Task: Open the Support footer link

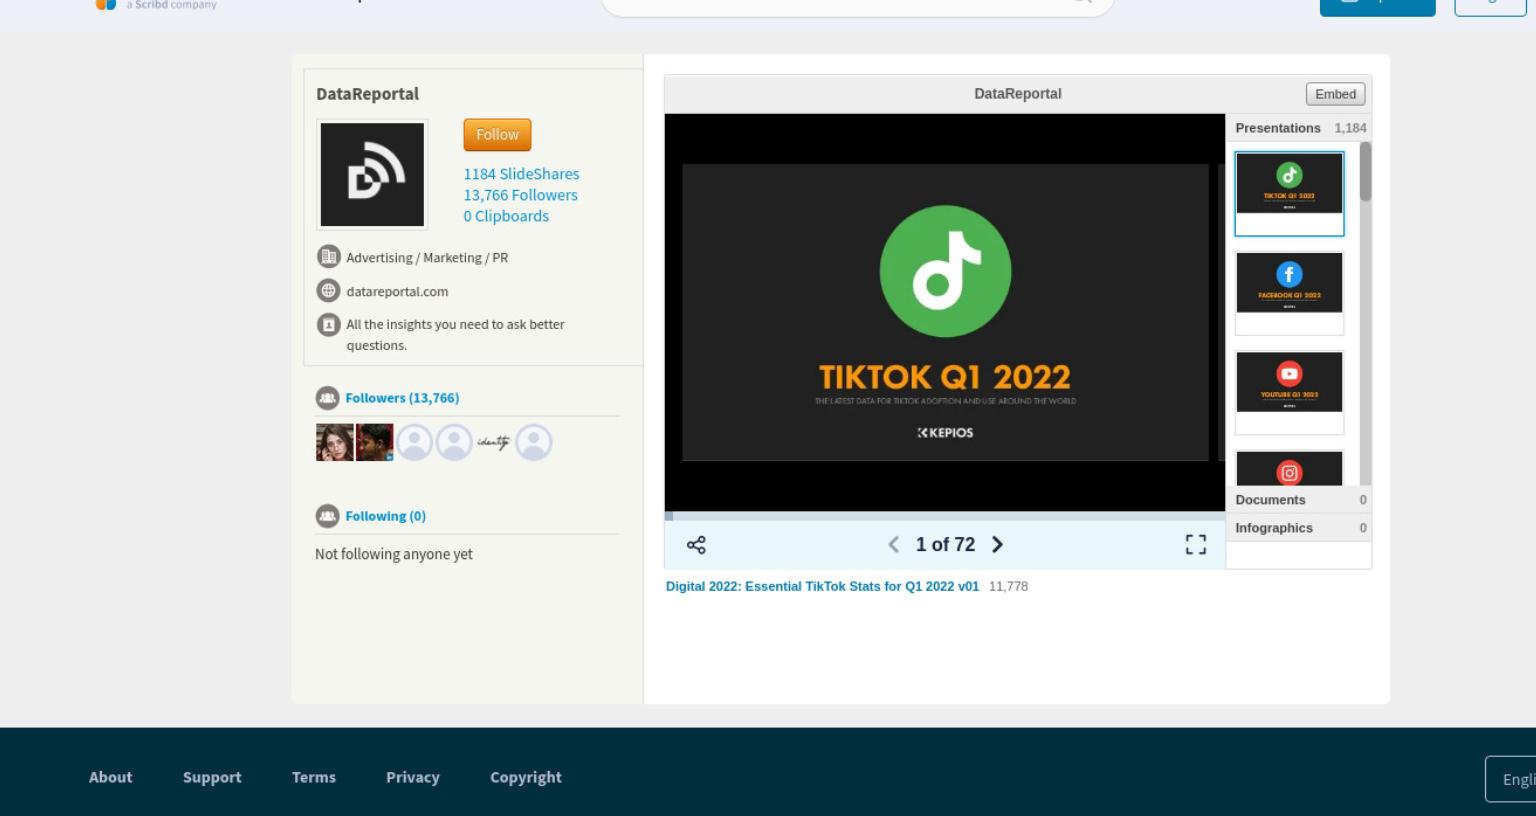Action: pos(212,777)
